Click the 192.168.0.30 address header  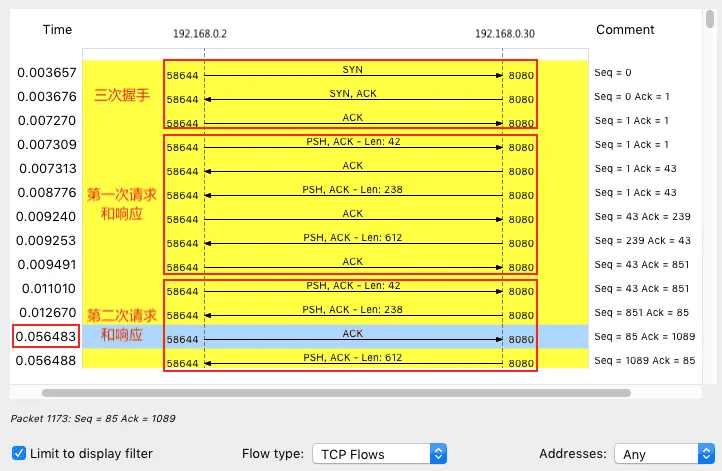[x=505, y=34]
